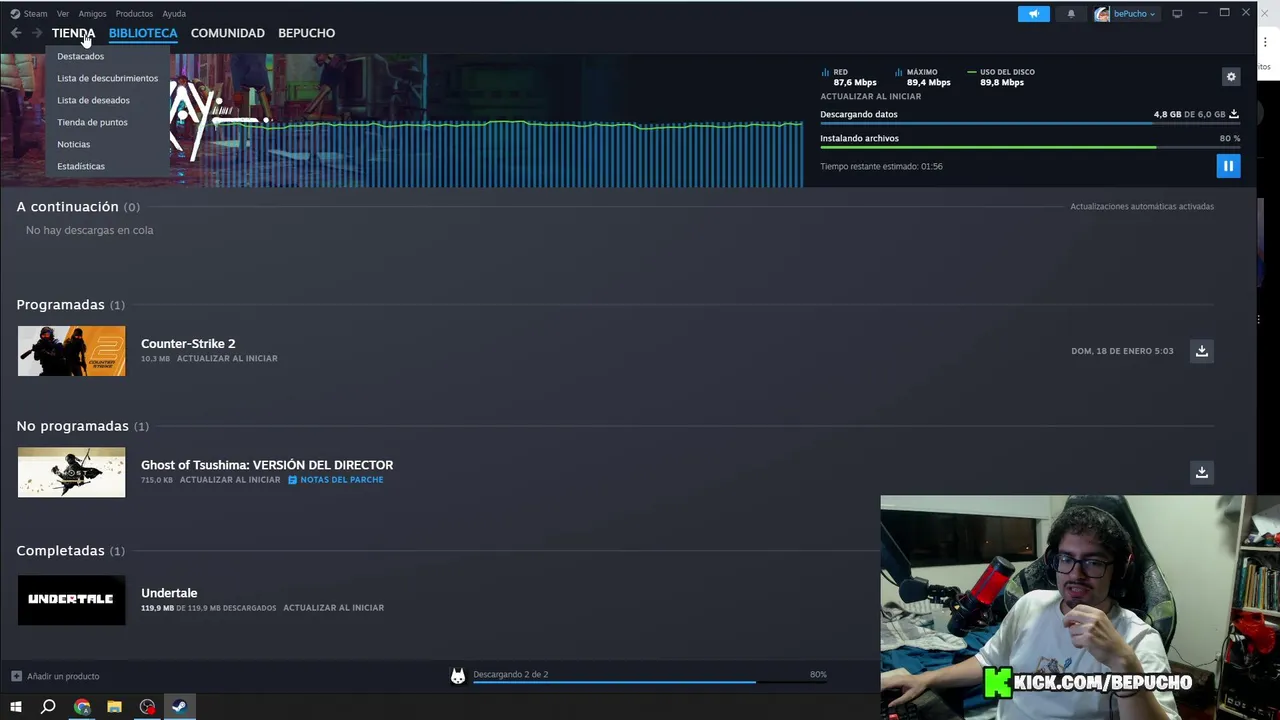
Task: Open File Explorer from the taskbar
Action: coord(114,707)
